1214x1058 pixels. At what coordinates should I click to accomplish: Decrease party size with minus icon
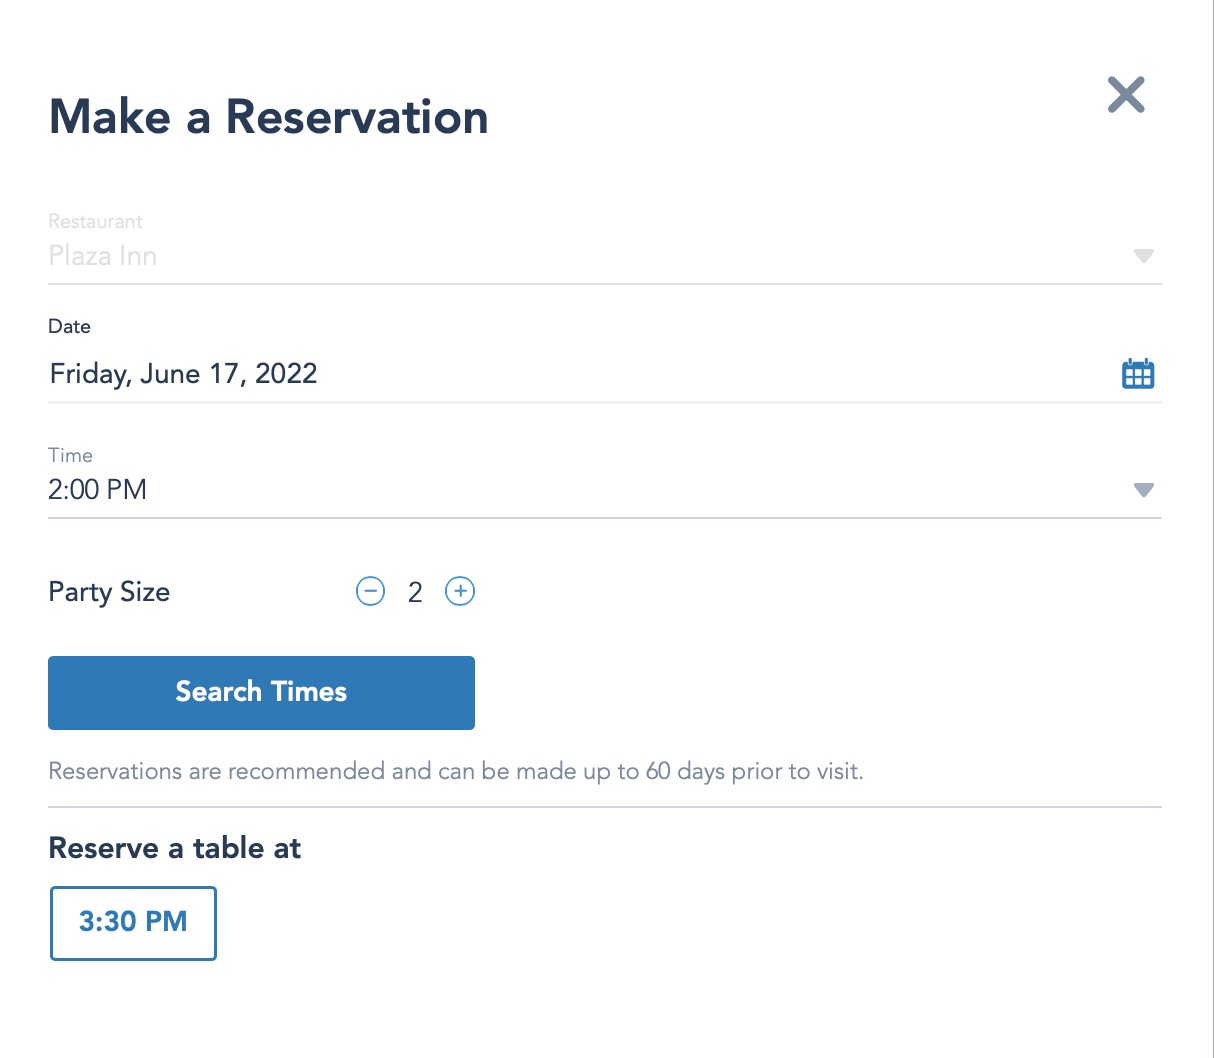click(x=370, y=591)
